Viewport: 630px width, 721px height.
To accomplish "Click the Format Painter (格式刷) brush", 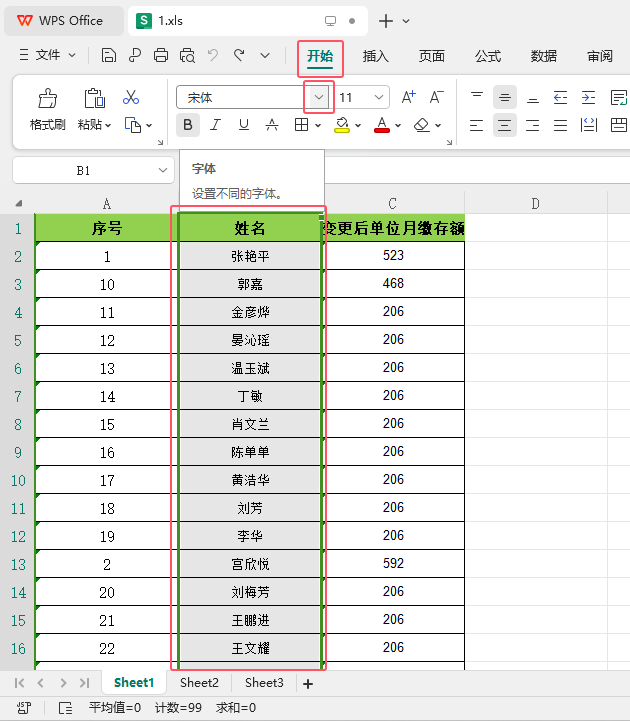I will (47, 98).
